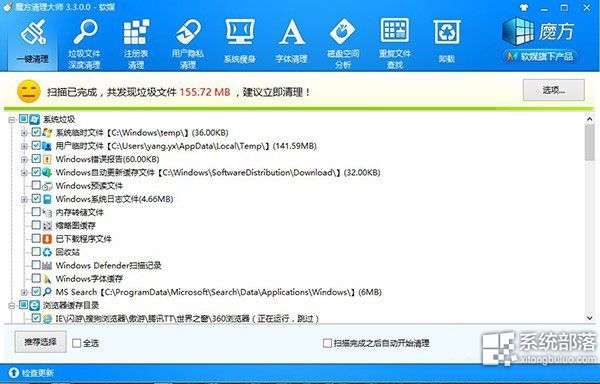Expand the Windows系统日志文件 node
The image size is (600, 384).
click(x=24, y=199)
